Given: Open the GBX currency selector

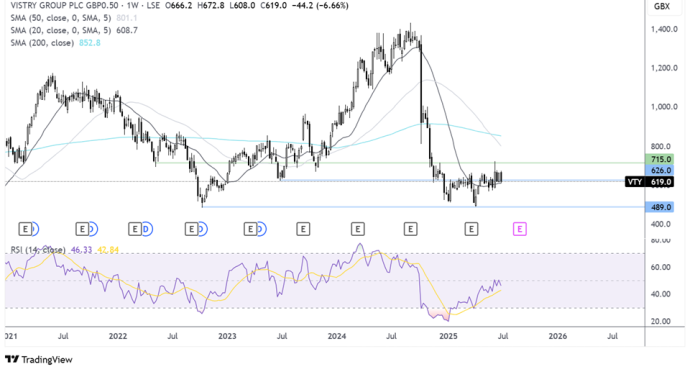Looking at the screenshot, I should [662, 6].
